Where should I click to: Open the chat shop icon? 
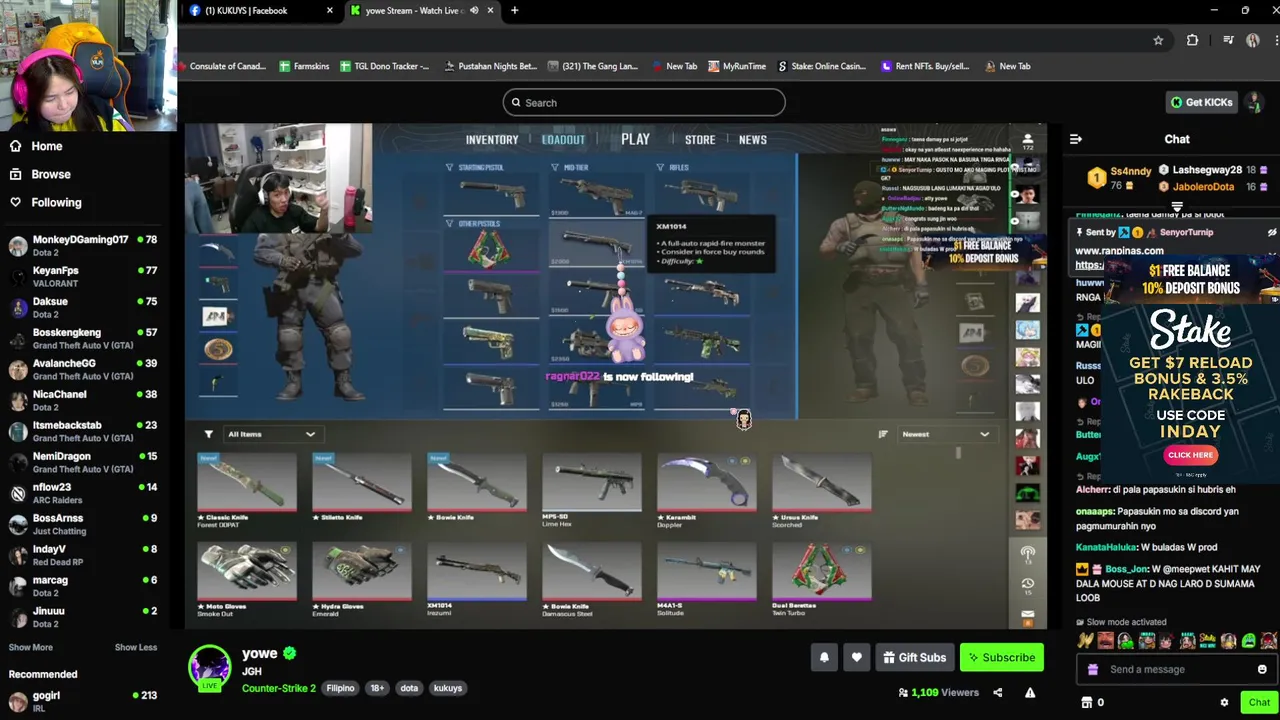[1087, 702]
